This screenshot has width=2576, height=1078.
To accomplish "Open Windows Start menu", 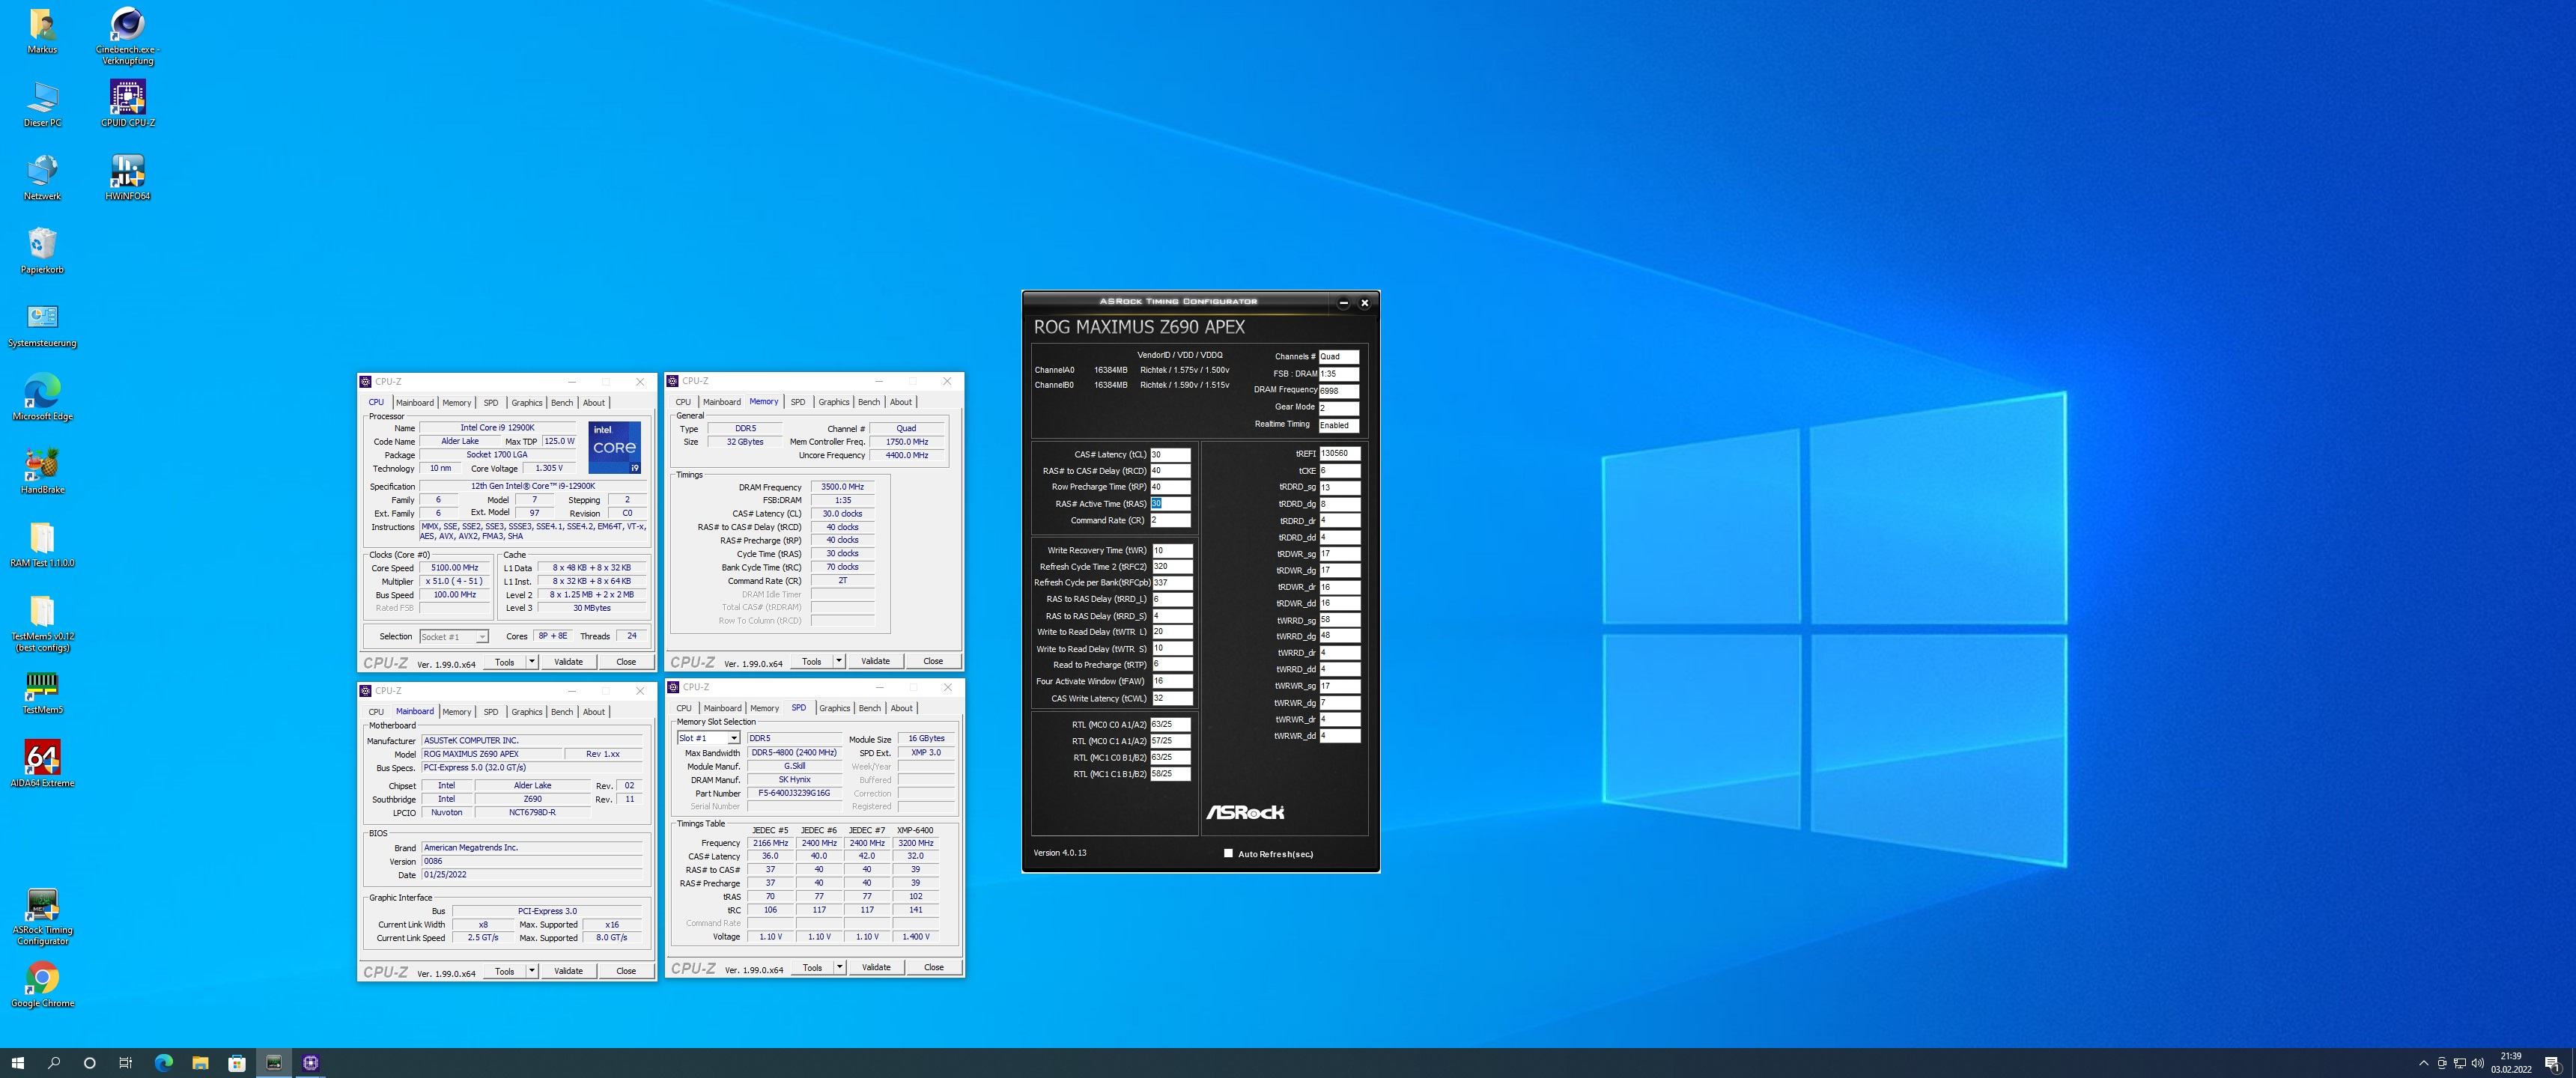I will pos(17,1063).
